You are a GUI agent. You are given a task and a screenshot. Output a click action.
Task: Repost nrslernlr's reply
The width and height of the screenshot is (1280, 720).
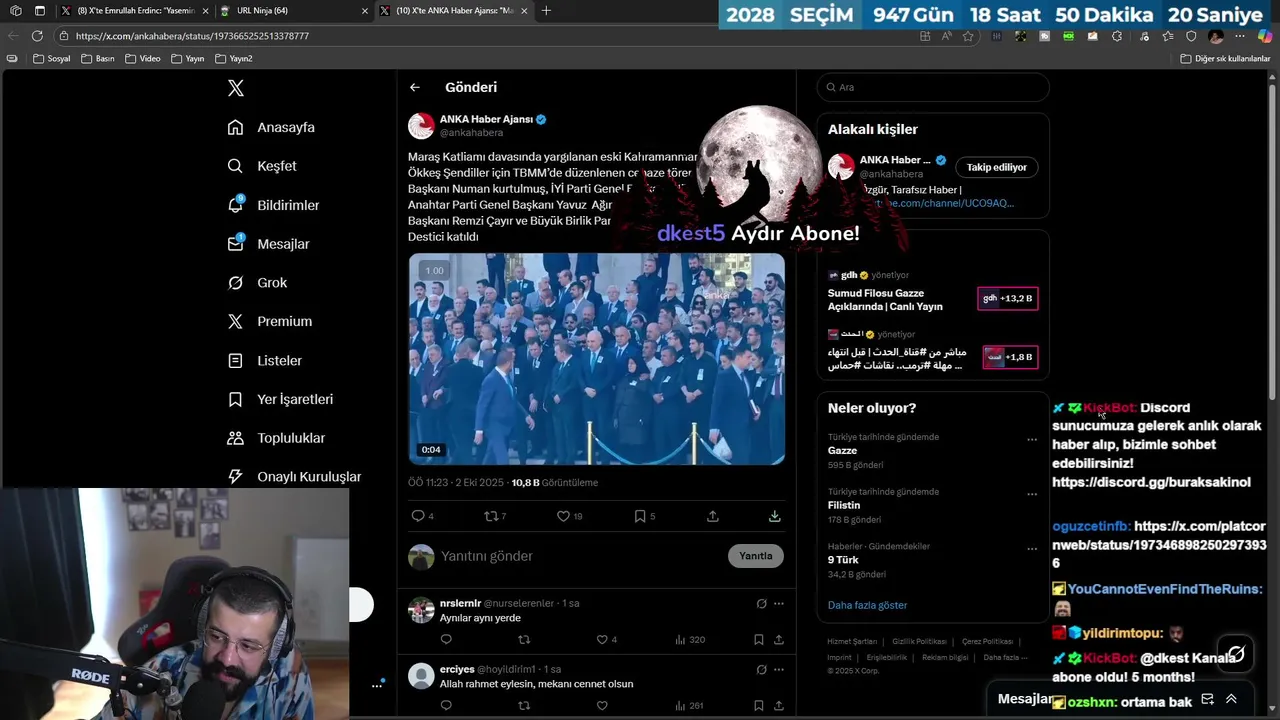[x=524, y=639]
